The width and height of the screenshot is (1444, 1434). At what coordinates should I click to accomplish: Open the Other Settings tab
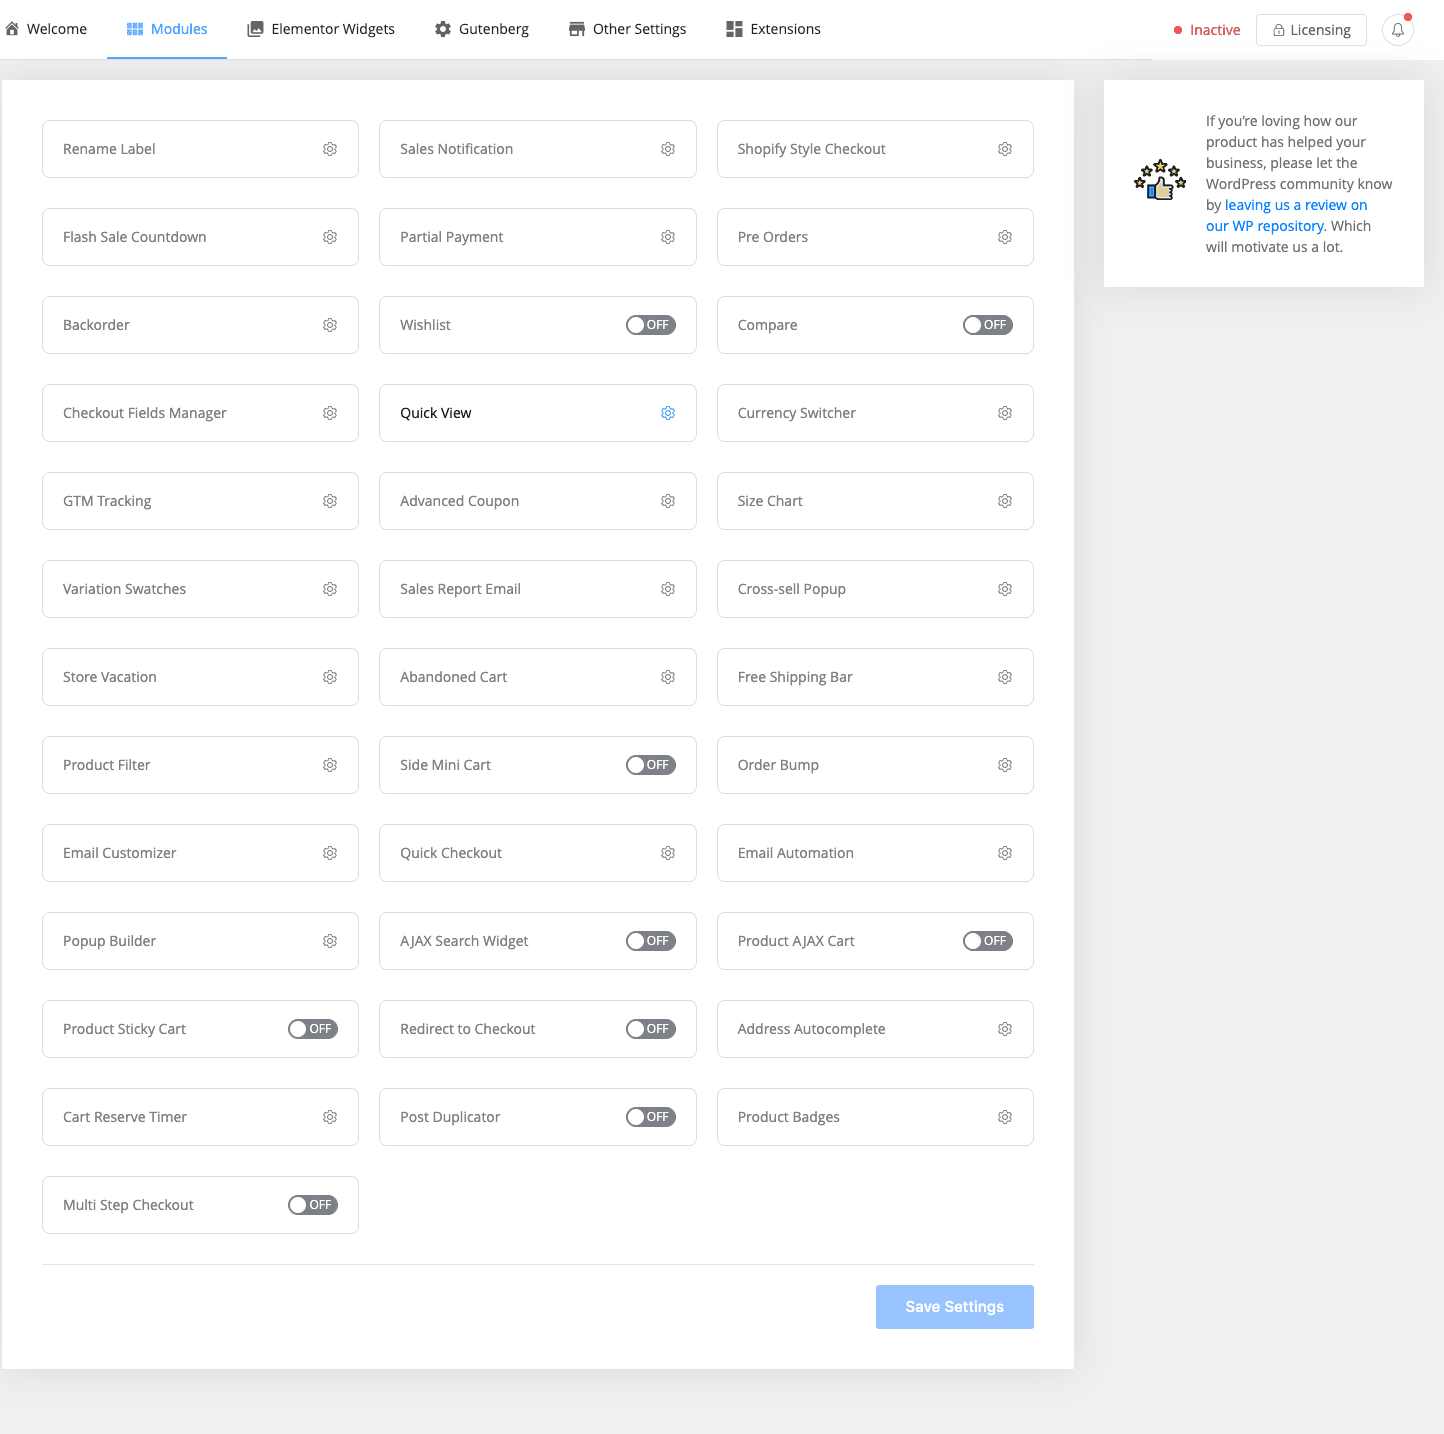(627, 29)
